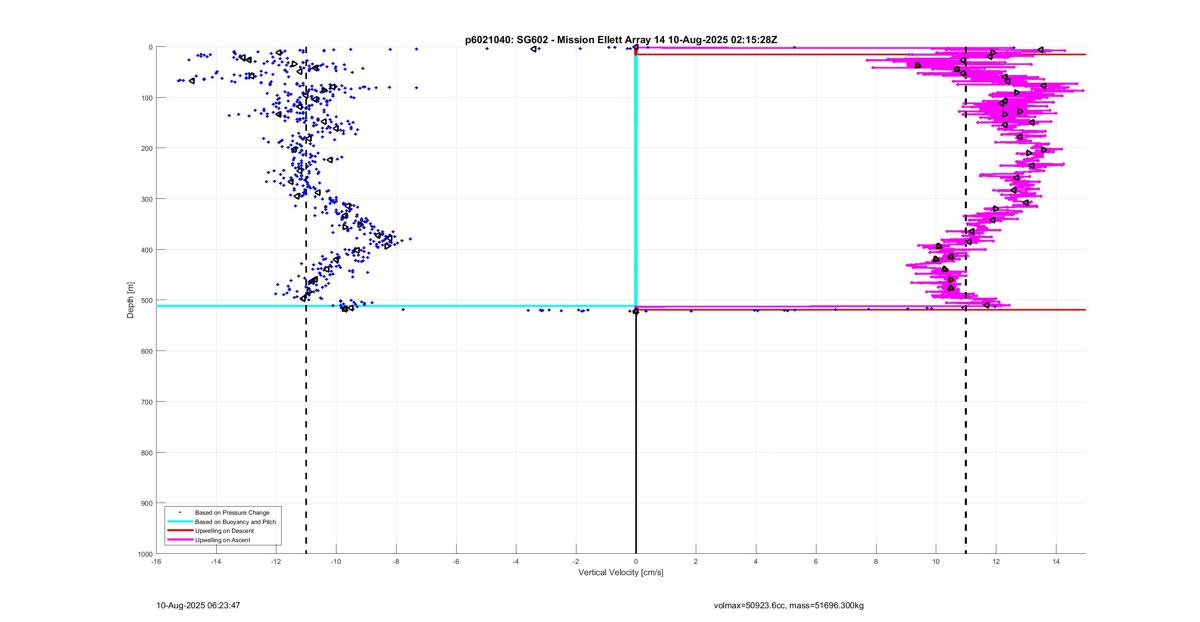Click the '-16' velocity axis tick label
1200x622 pixels.
click(156, 561)
